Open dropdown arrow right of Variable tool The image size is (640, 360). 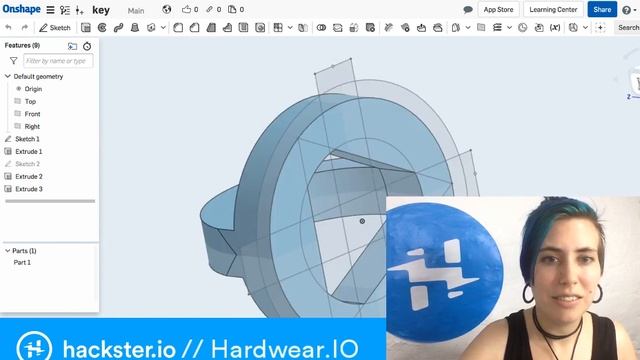[x=585, y=28]
